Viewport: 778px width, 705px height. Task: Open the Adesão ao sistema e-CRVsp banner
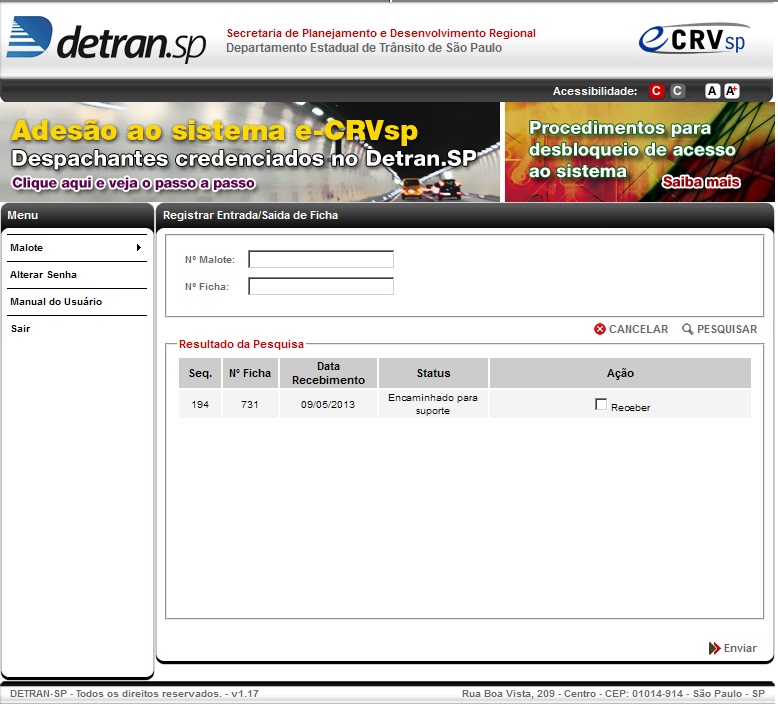[x=250, y=152]
